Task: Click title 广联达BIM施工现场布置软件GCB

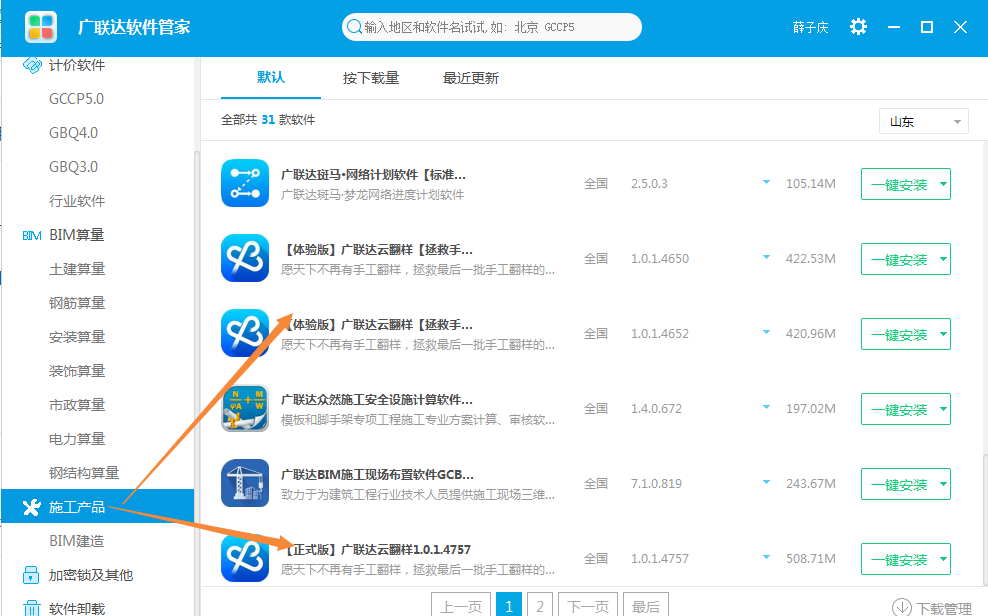Action: 377,474
